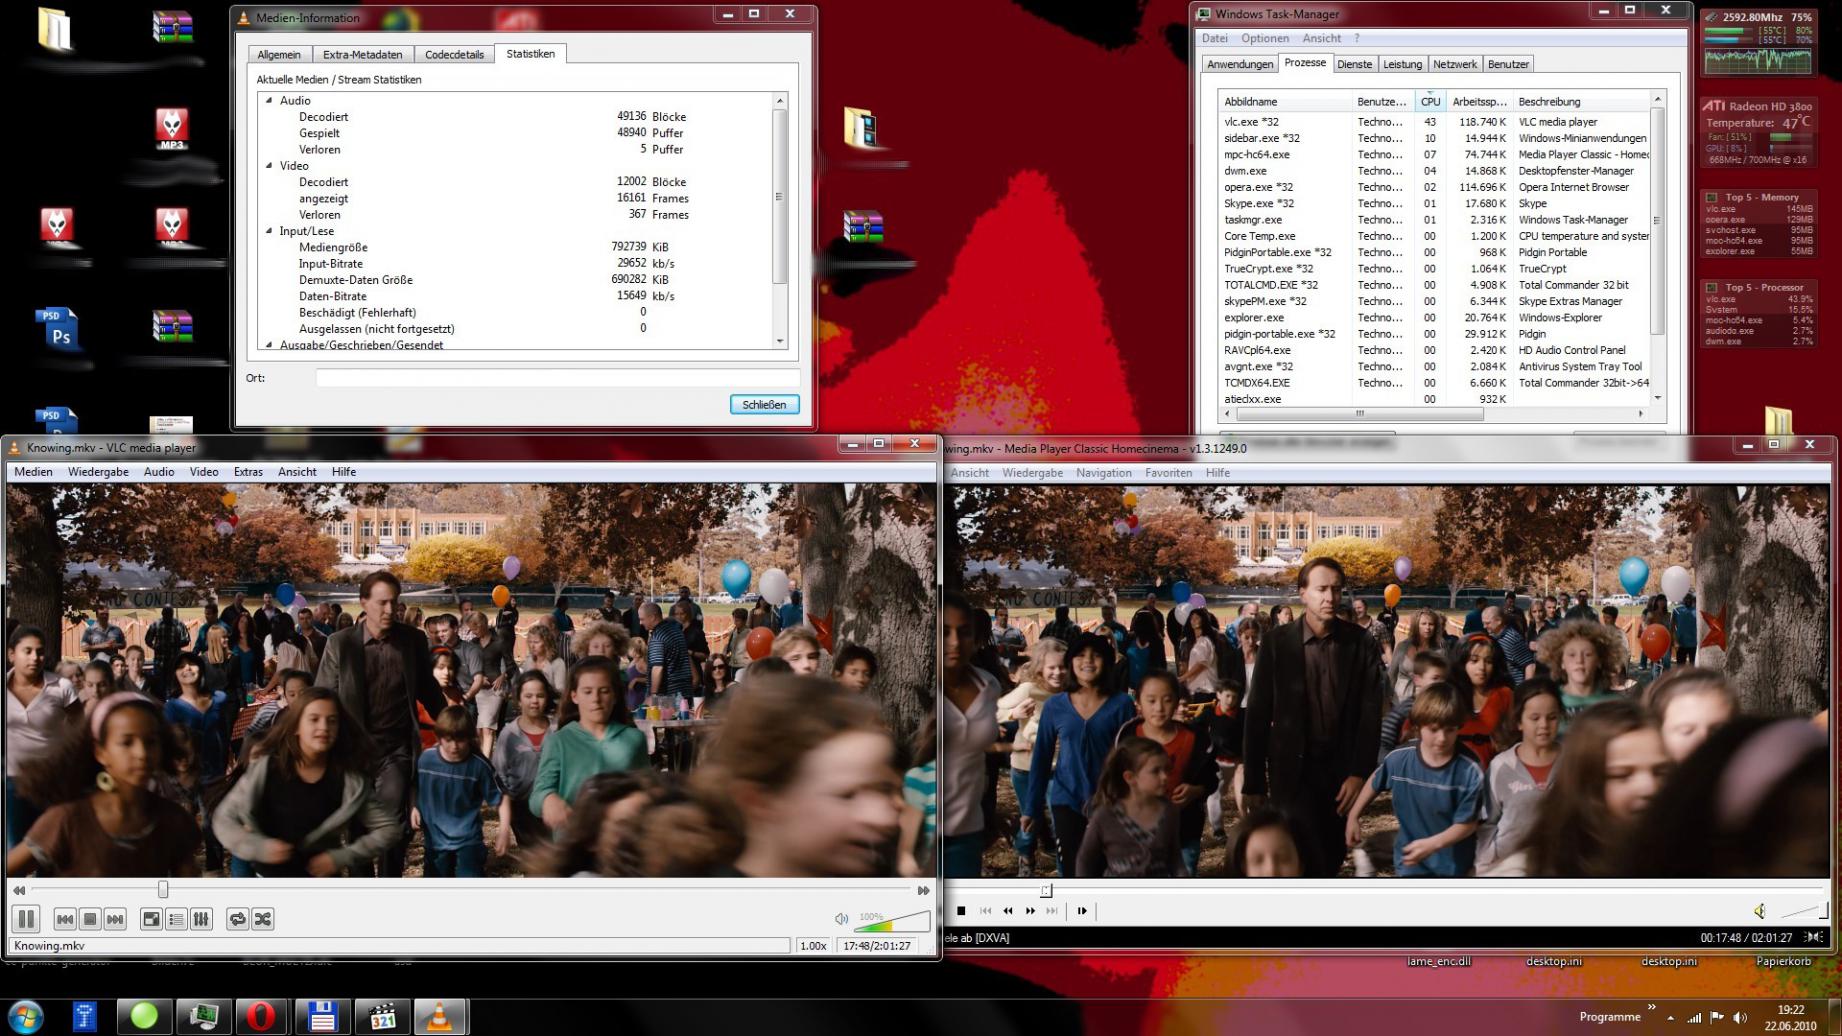The height and width of the screenshot is (1036, 1842).
Task: Sort processes by Arbeitssp... column
Action: click(x=1479, y=101)
